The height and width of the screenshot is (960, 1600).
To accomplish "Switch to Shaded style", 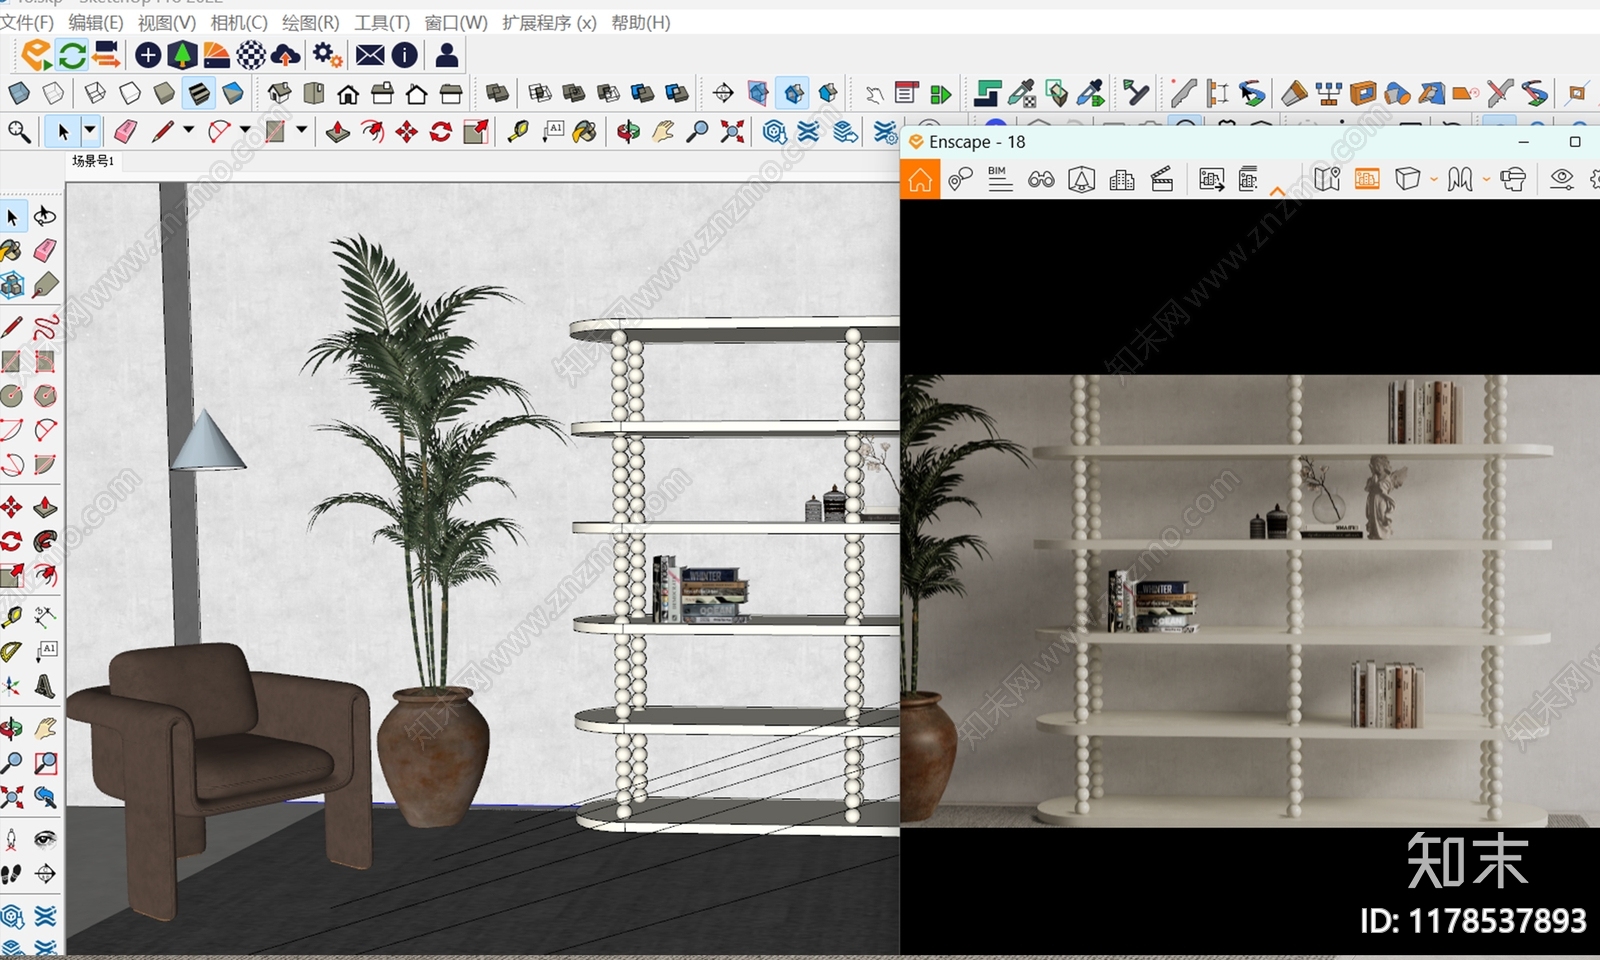I will [164, 94].
